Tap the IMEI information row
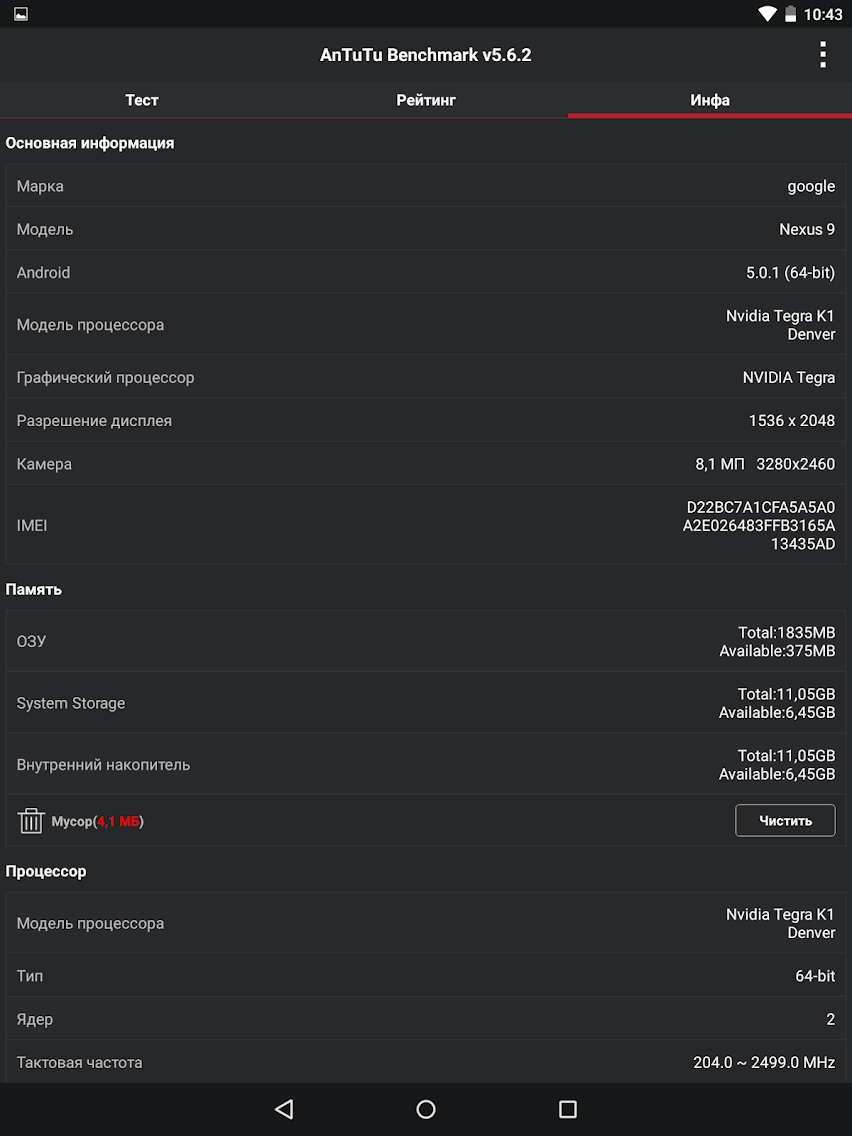The width and height of the screenshot is (852, 1136). pos(426,525)
